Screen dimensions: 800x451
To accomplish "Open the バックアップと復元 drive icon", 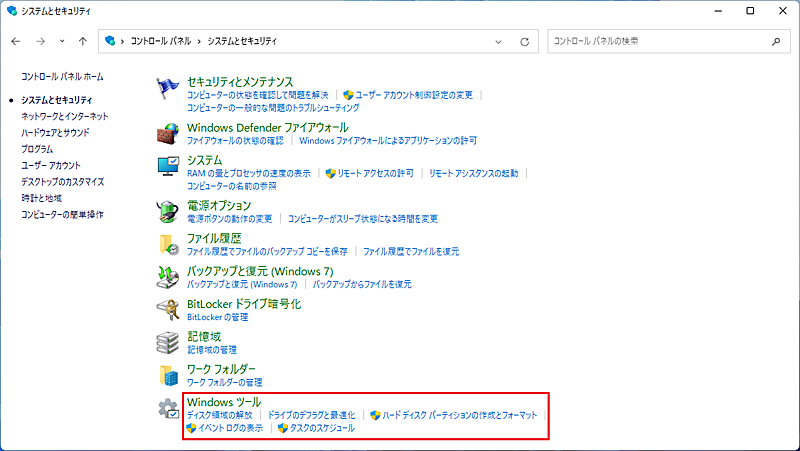I will [167, 277].
